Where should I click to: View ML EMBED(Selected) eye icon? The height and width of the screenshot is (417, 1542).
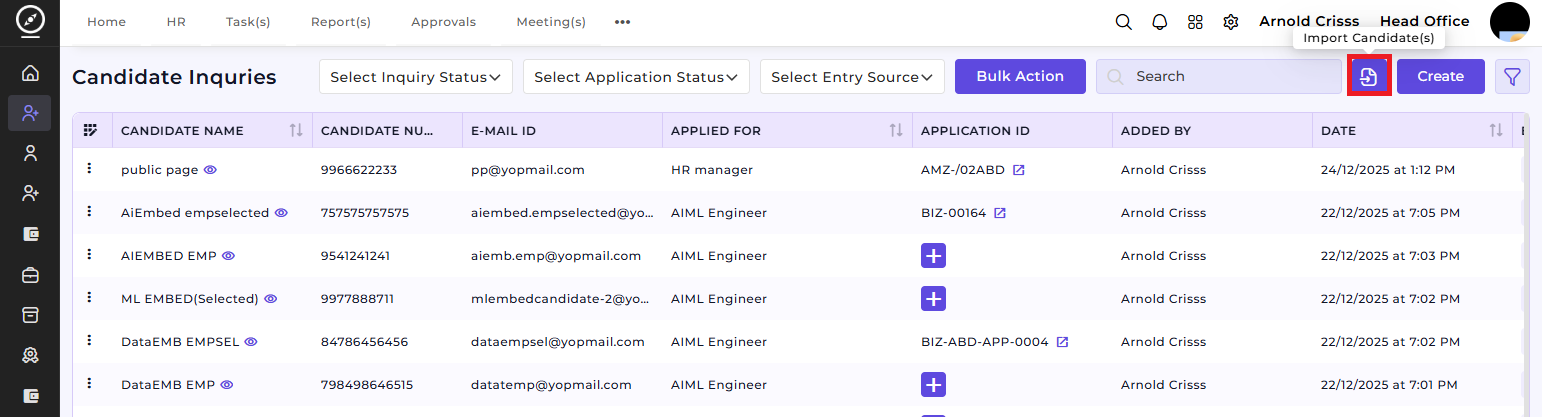pyautogui.click(x=270, y=299)
